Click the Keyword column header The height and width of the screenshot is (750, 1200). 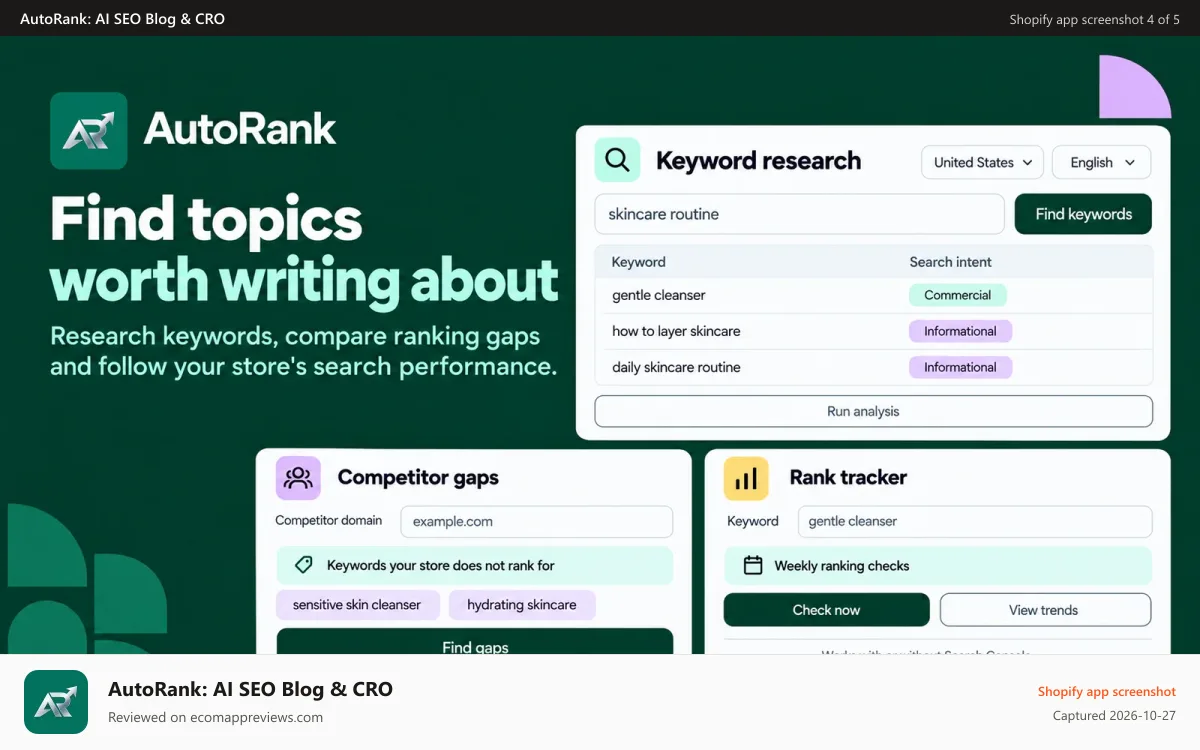point(638,262)
